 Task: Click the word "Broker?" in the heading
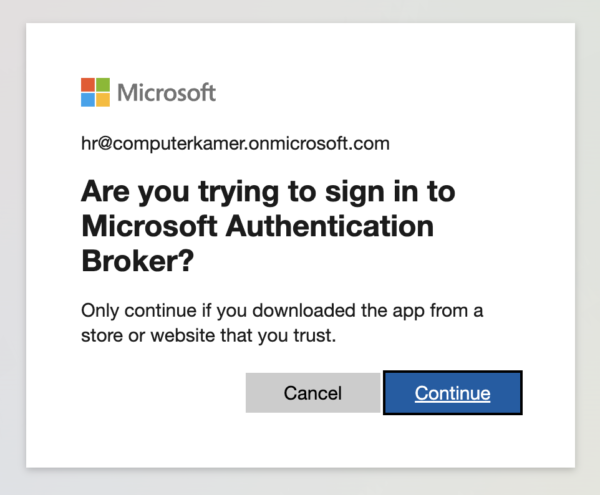click(x=137, y=261)
